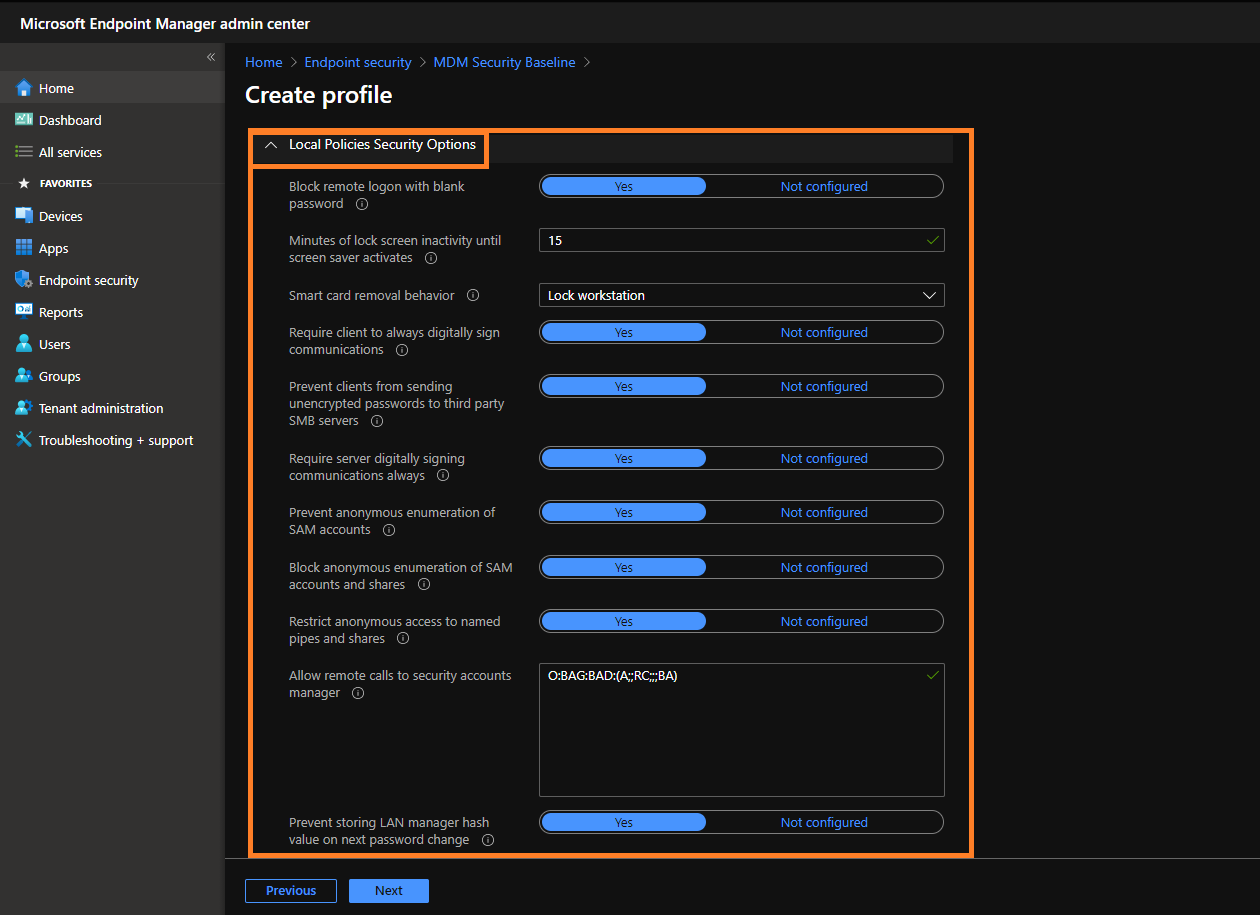Collapse Local Policies Security Options section

pos(271,145)
